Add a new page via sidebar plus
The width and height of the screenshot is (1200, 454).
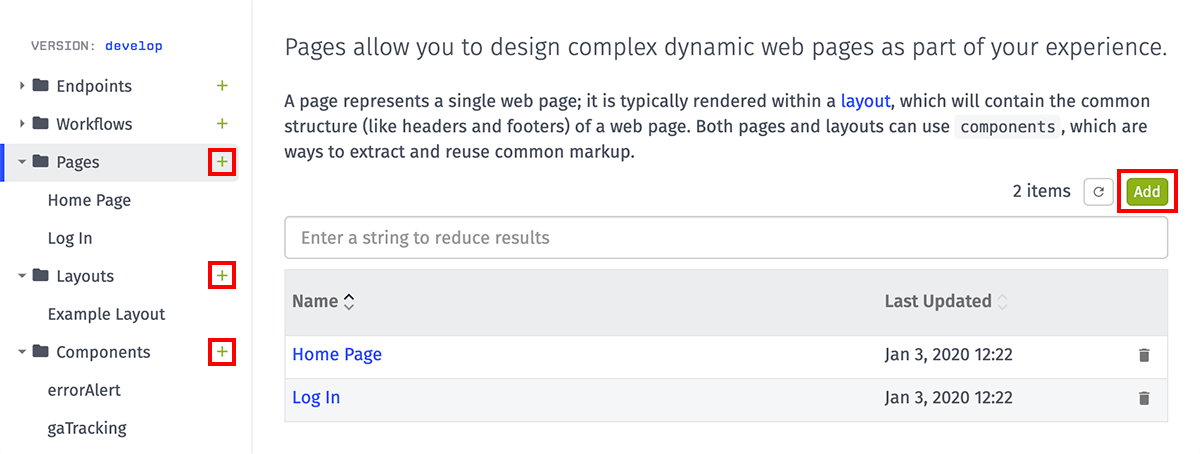(222, 162)
